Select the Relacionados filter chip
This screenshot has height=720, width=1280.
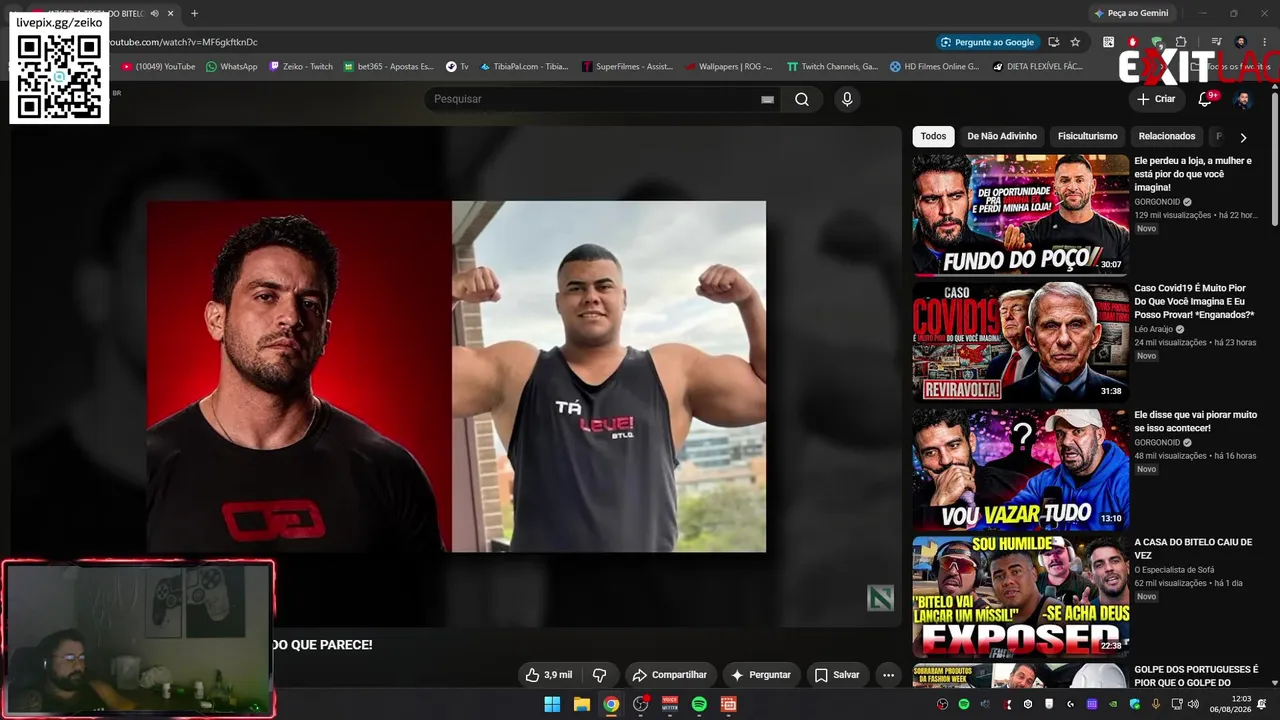(x=1167, y=136)
